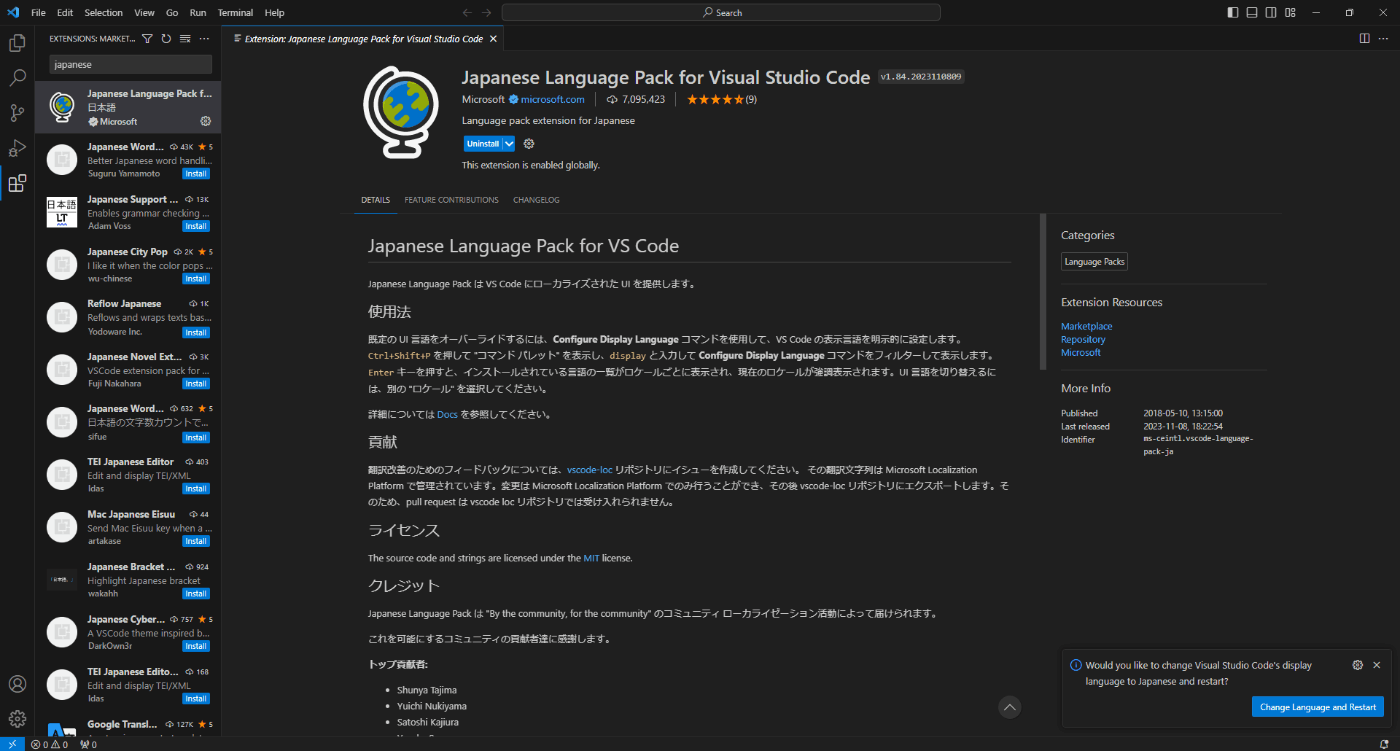Open gear for Japanese Language Pack list item
Image resolution: width=1400 pixels, height=751 pixels.
click(206, 121)
